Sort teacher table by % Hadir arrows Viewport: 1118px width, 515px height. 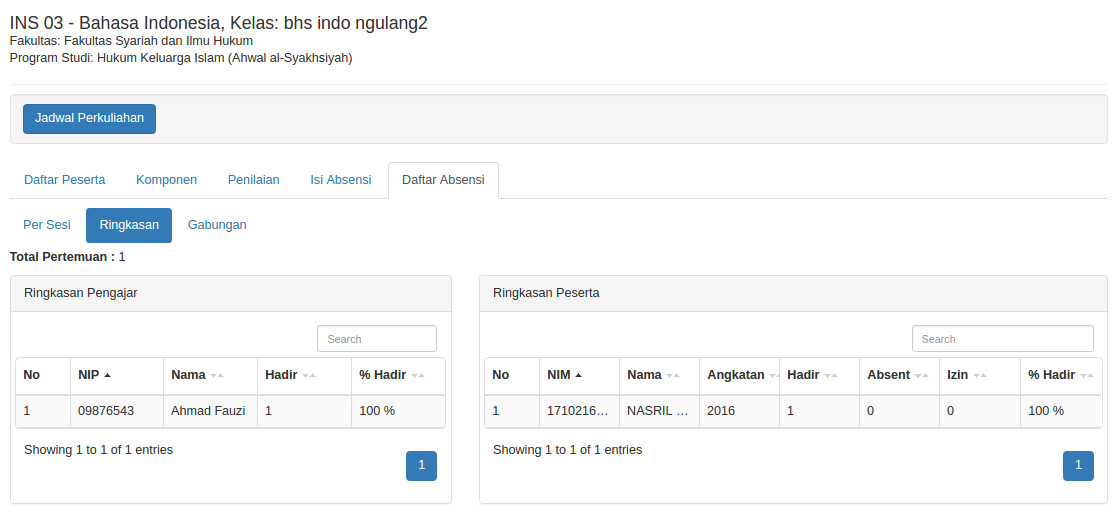point(418,375)
